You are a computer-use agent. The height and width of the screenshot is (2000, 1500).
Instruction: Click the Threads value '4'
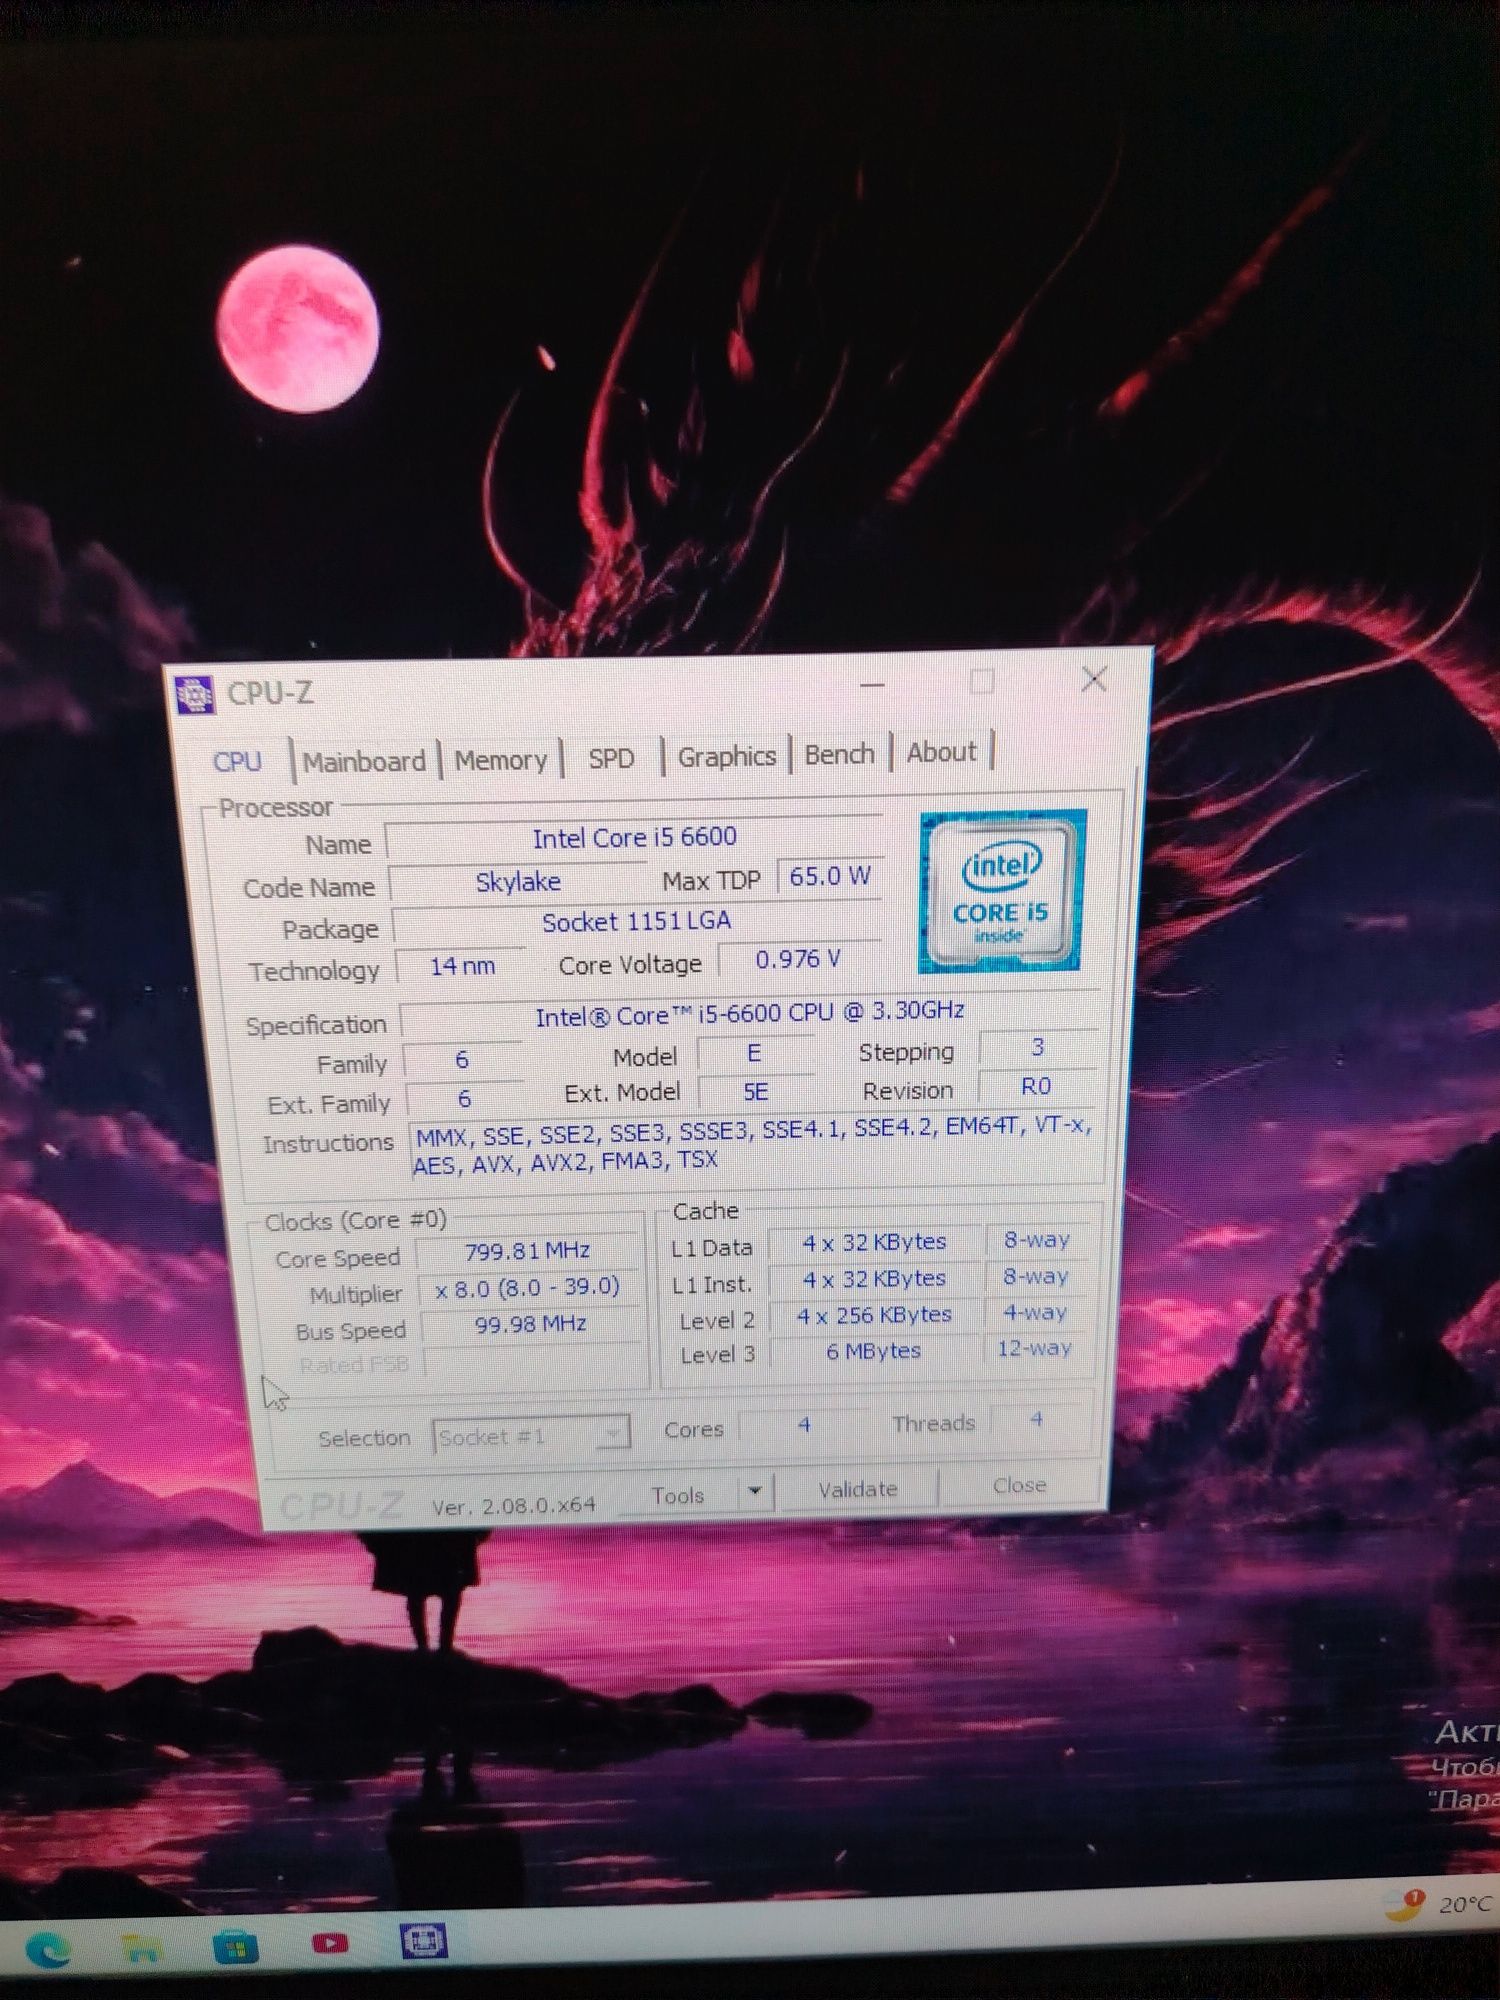(x=1036, y=1419)
